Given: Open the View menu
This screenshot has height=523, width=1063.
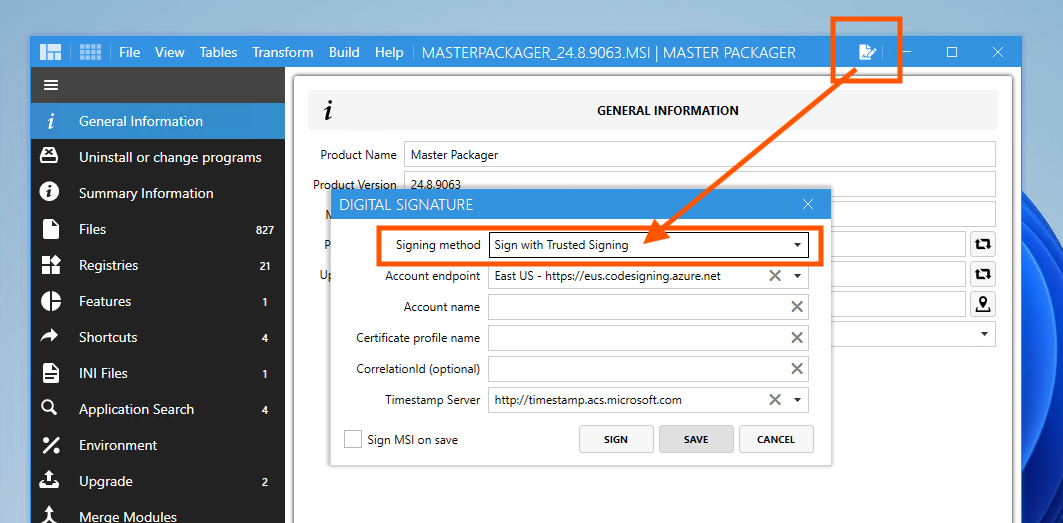Looking at the screenshot, I should point(169,52).
